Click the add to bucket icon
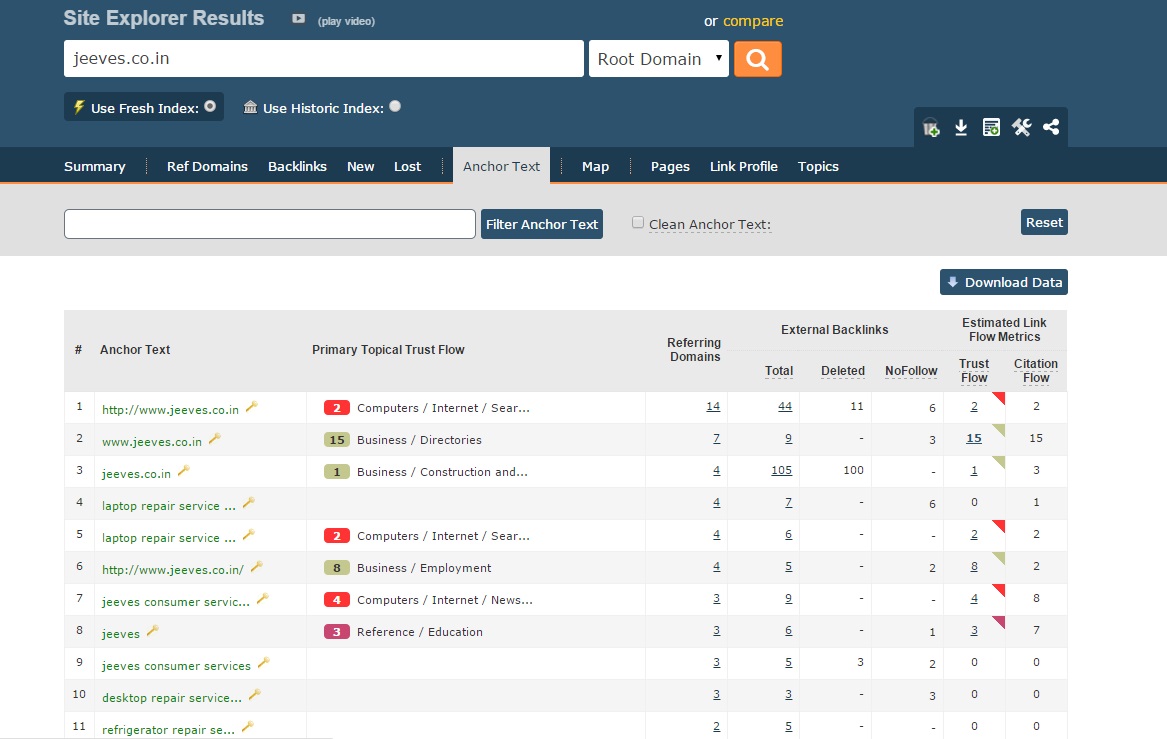Image resolution: width=1167 pixels, height=739 pixels. tap(931, 127)
